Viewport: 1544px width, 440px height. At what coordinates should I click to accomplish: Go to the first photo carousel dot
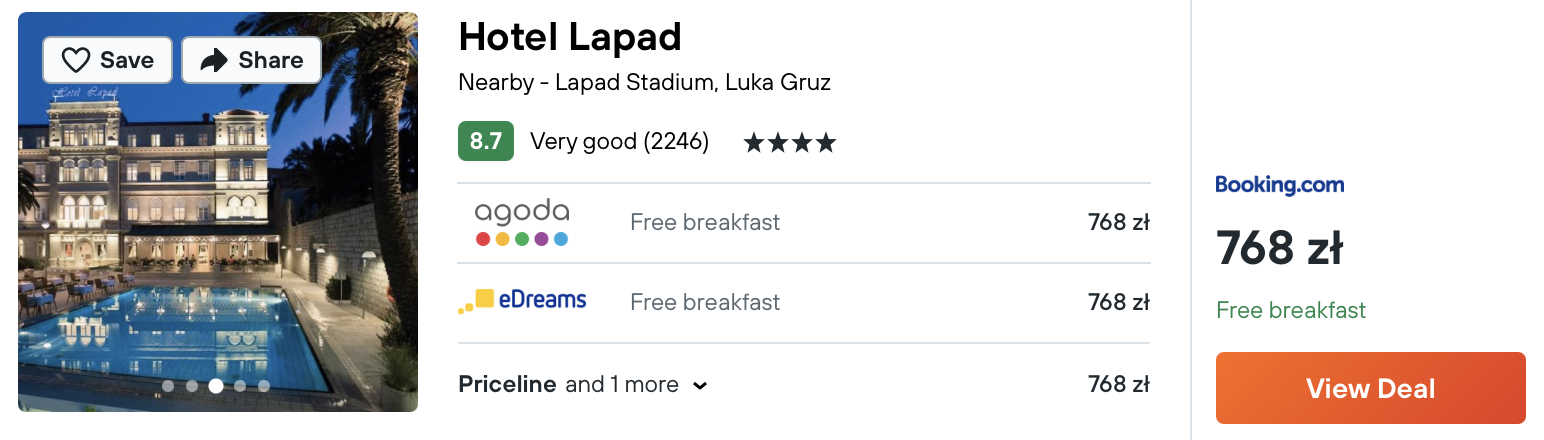(168, 386)
